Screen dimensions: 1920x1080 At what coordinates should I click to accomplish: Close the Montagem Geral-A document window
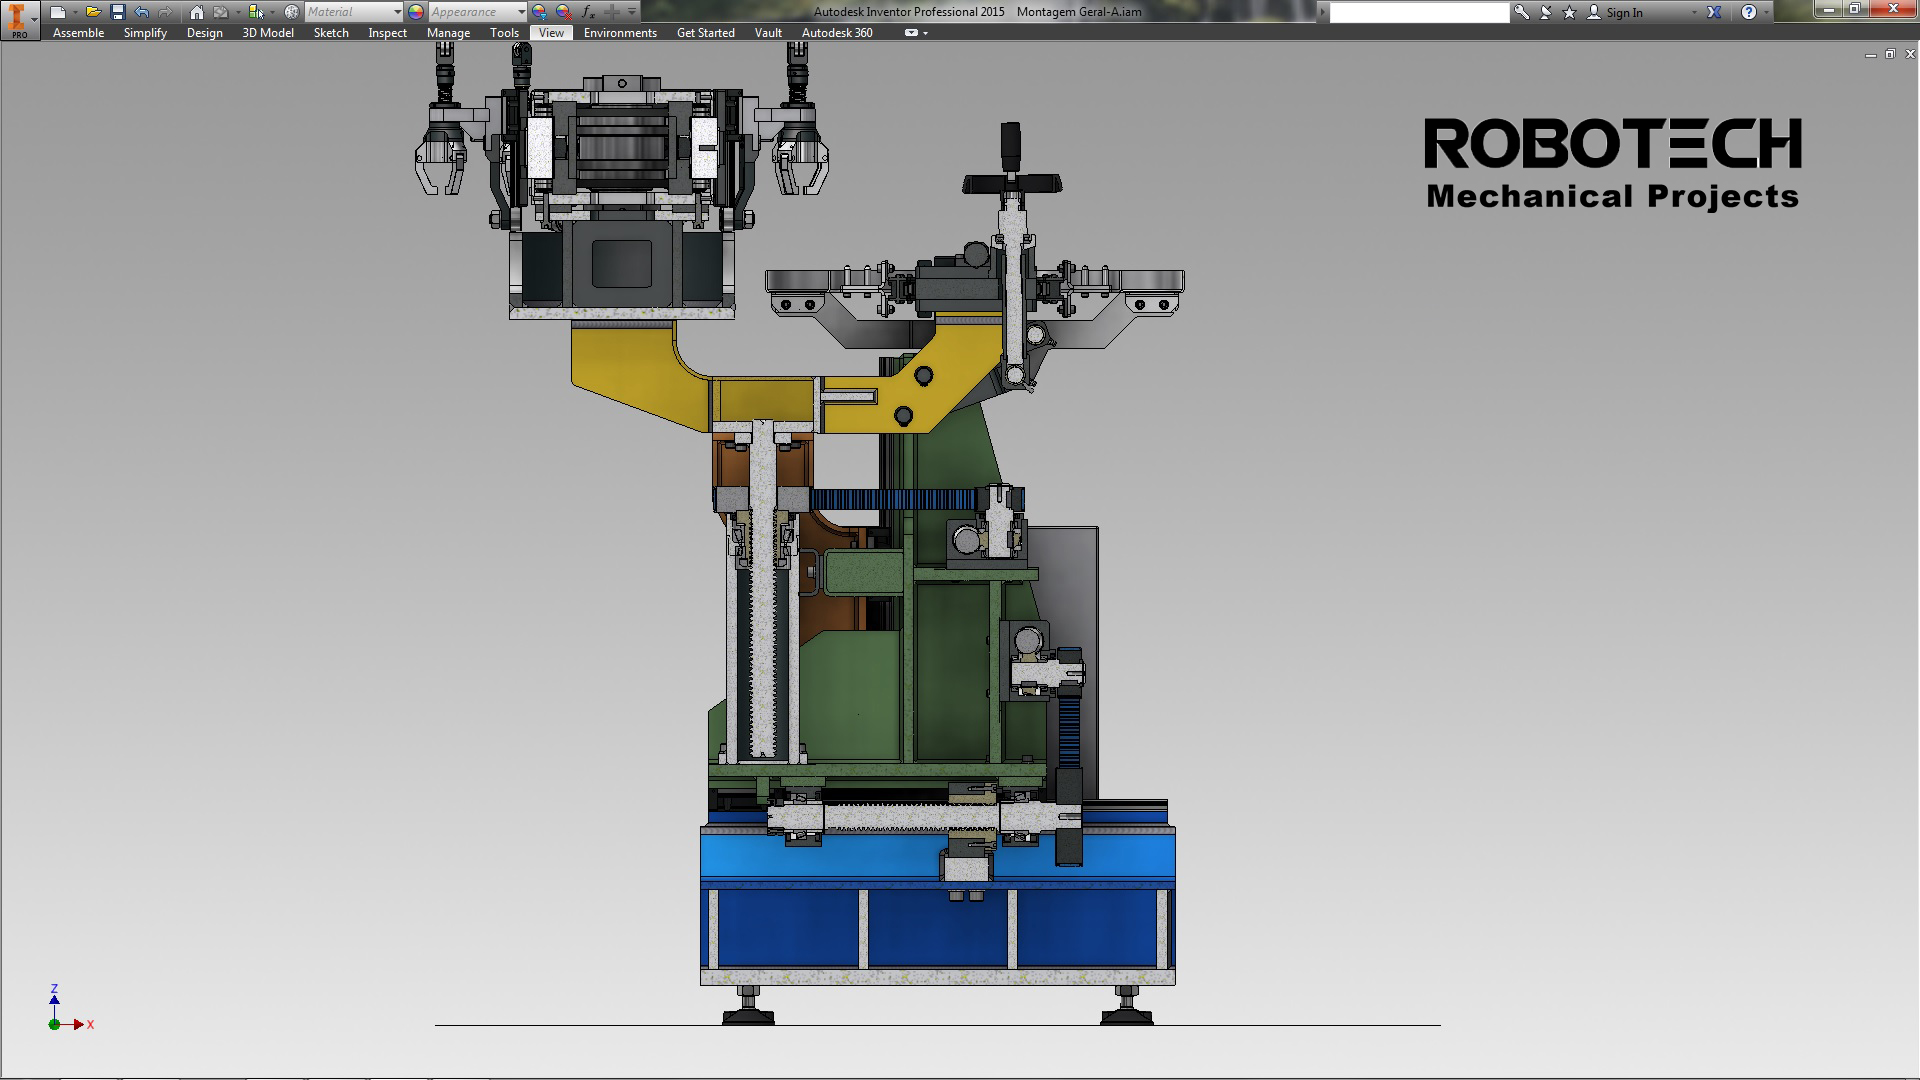(x=1910, y=55)
